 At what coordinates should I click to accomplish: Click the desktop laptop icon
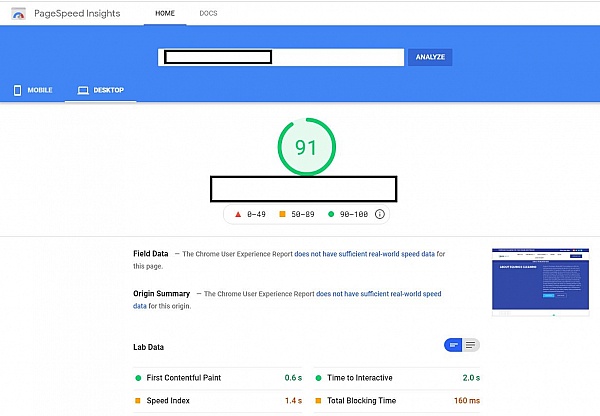click(x=83, y=90)
